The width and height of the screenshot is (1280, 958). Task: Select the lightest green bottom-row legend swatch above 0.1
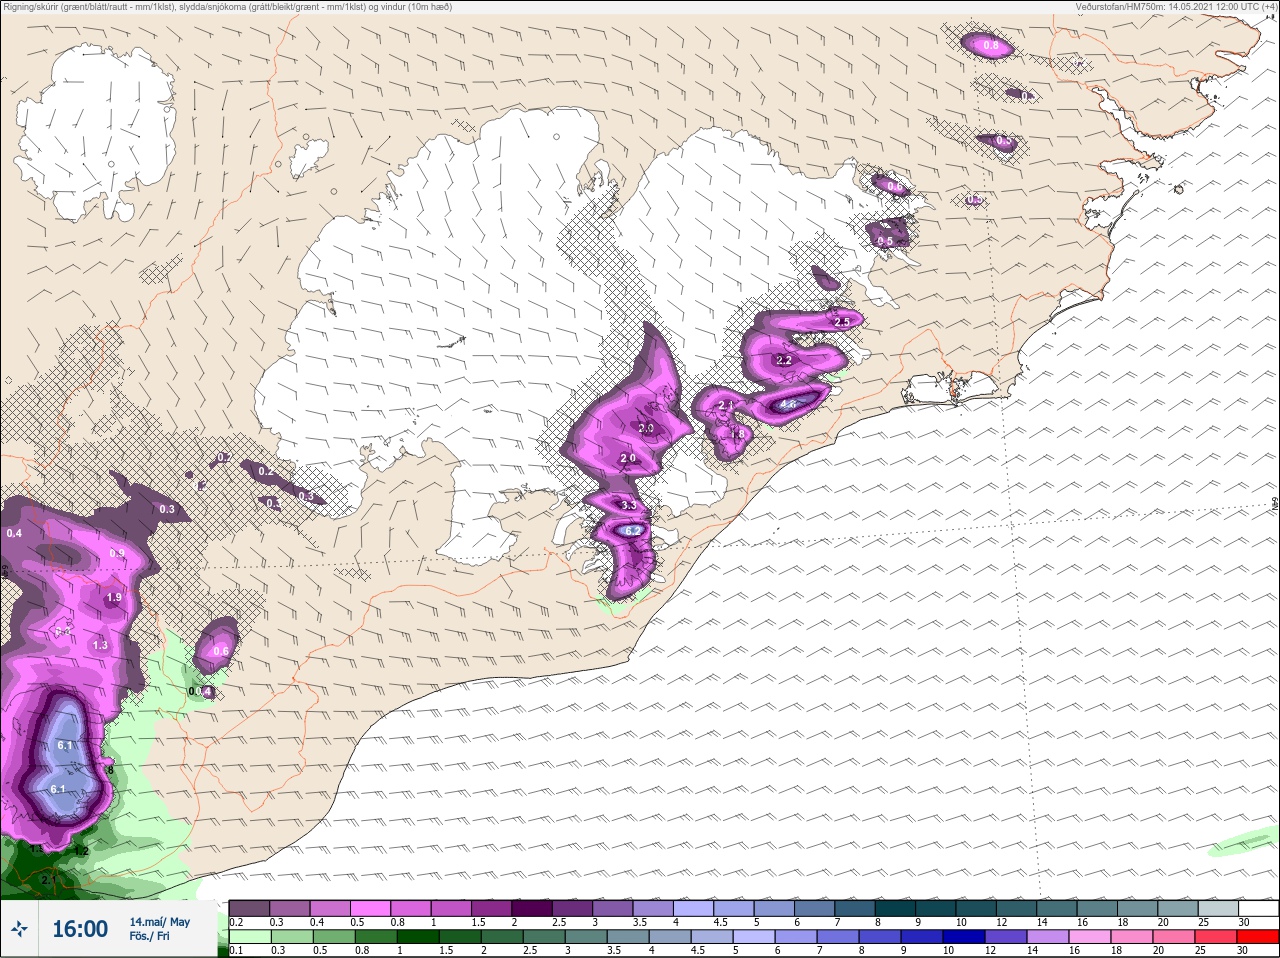click(x=250, y=937)
